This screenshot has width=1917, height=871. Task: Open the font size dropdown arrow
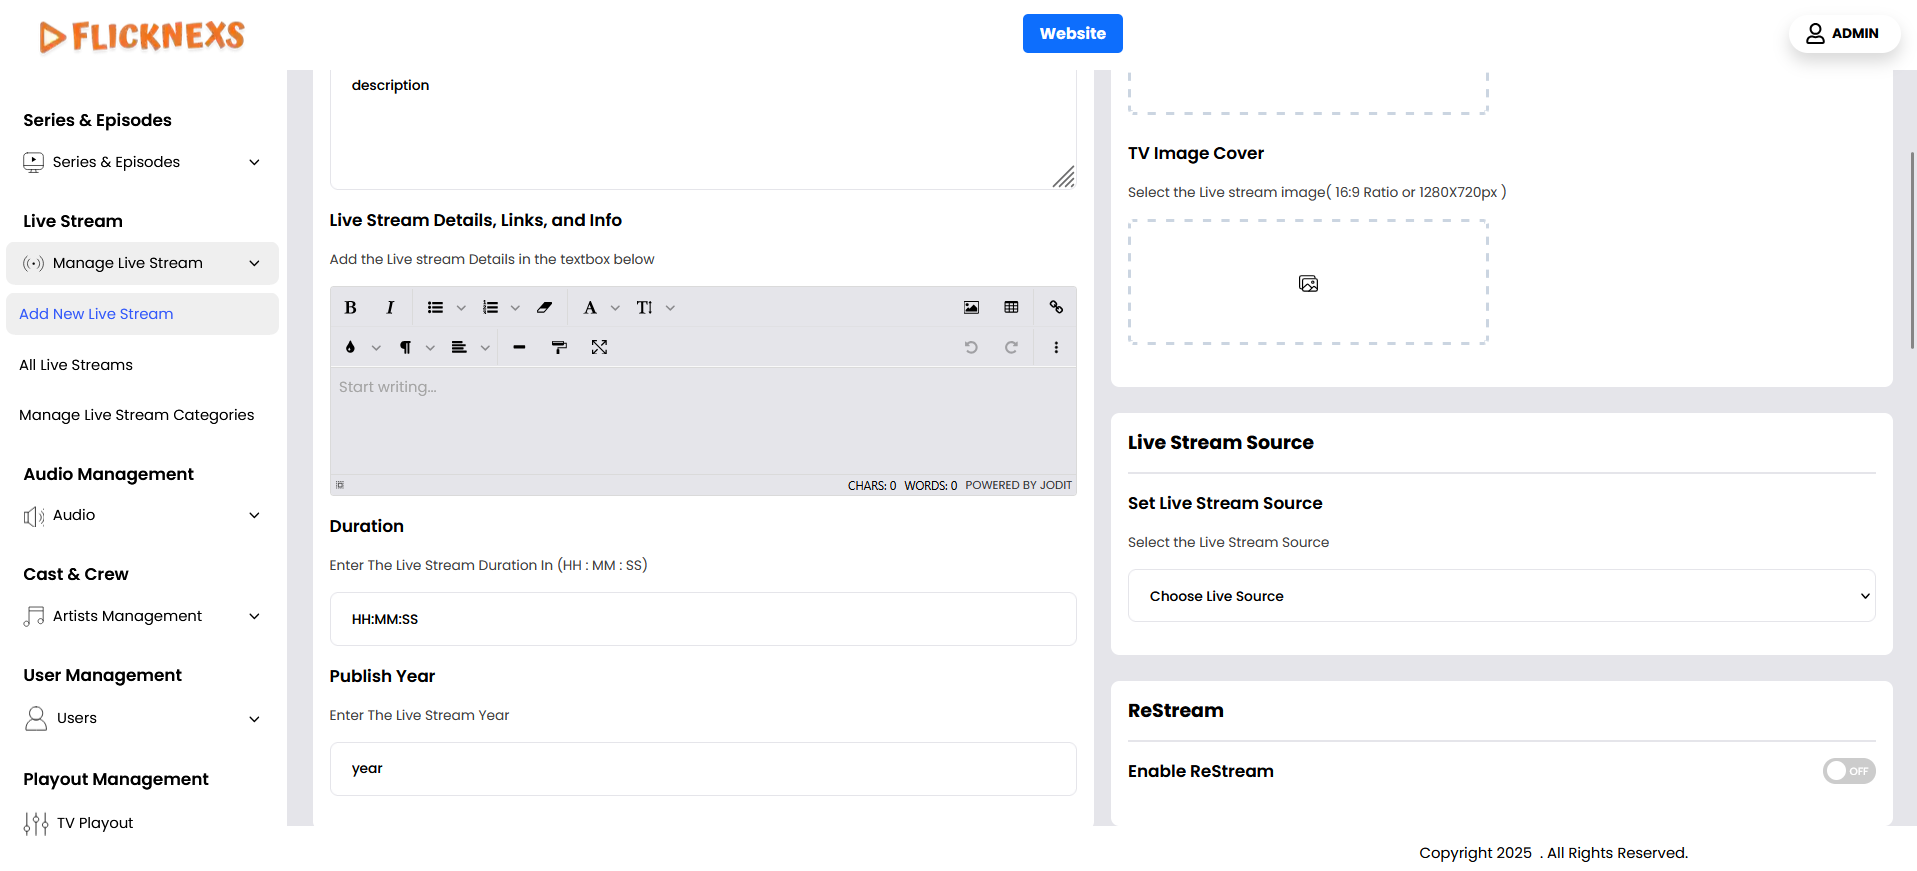pyautogui.click(x=670, y=308)
